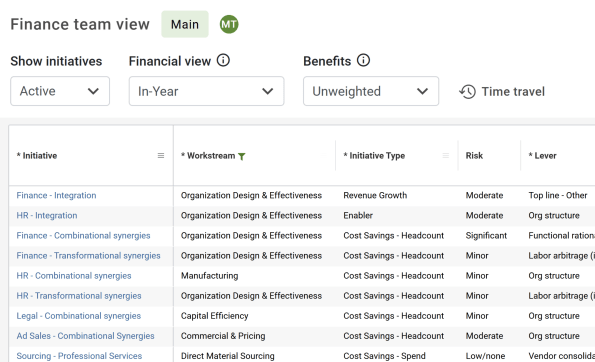
Task: Open the HR - Integration initiative link
Action: coord(47,216)
